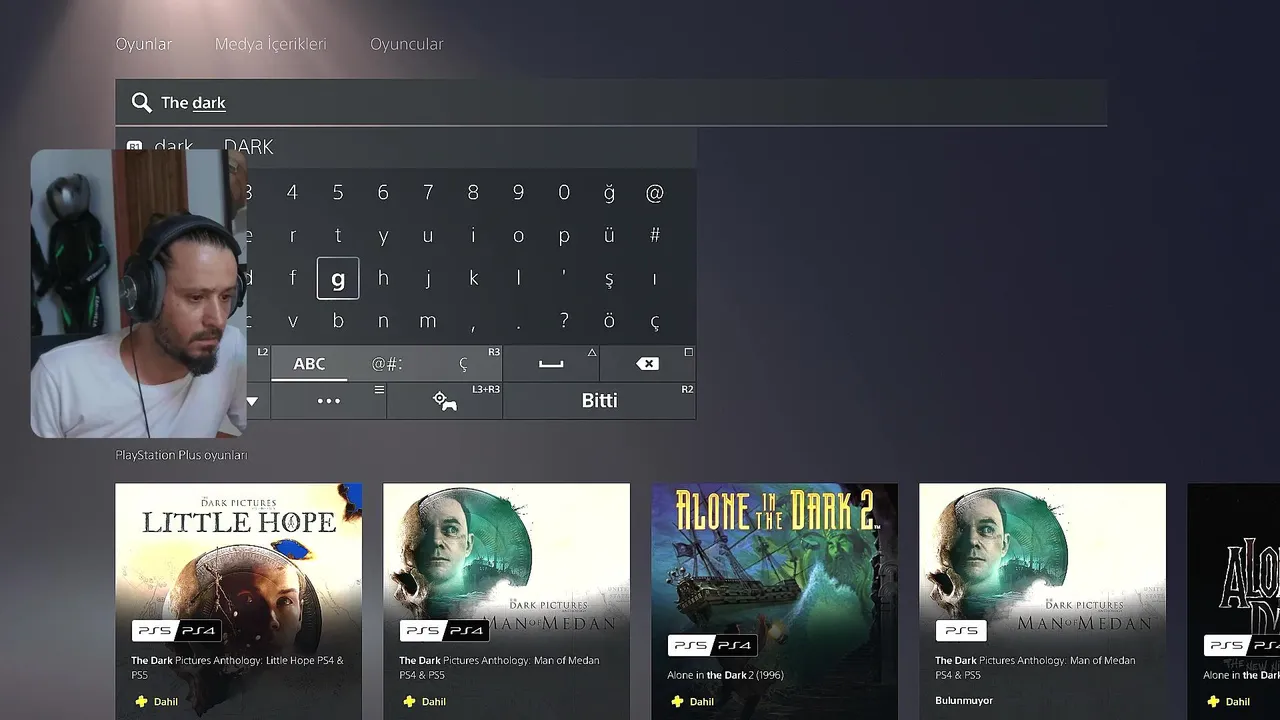Tap the ğ letter key

pos(609,193)
